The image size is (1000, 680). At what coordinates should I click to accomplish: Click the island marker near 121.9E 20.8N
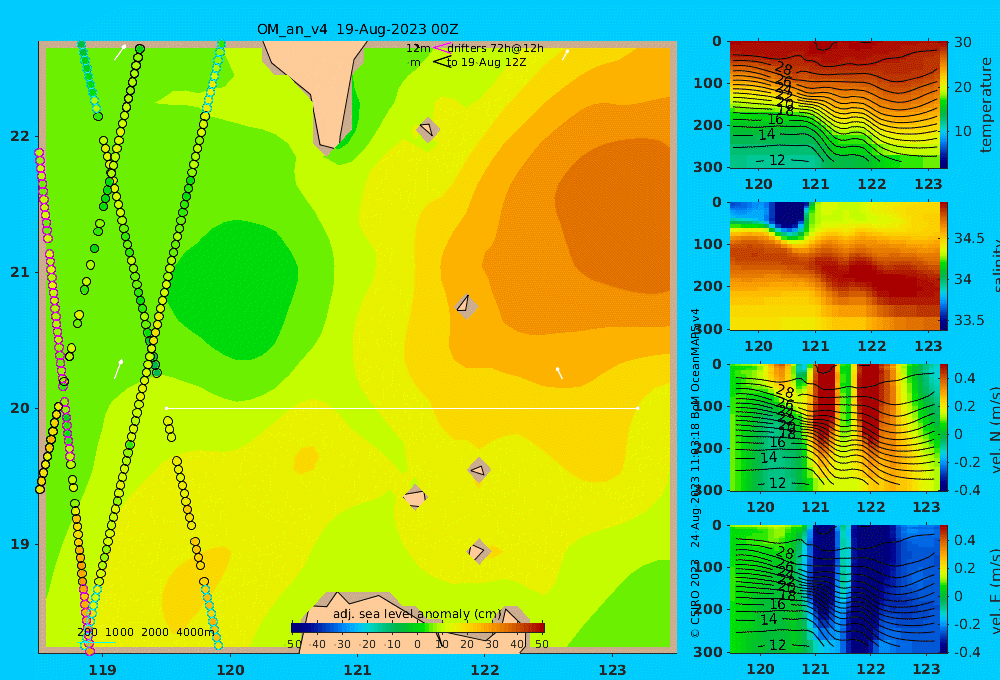[466, 306]
